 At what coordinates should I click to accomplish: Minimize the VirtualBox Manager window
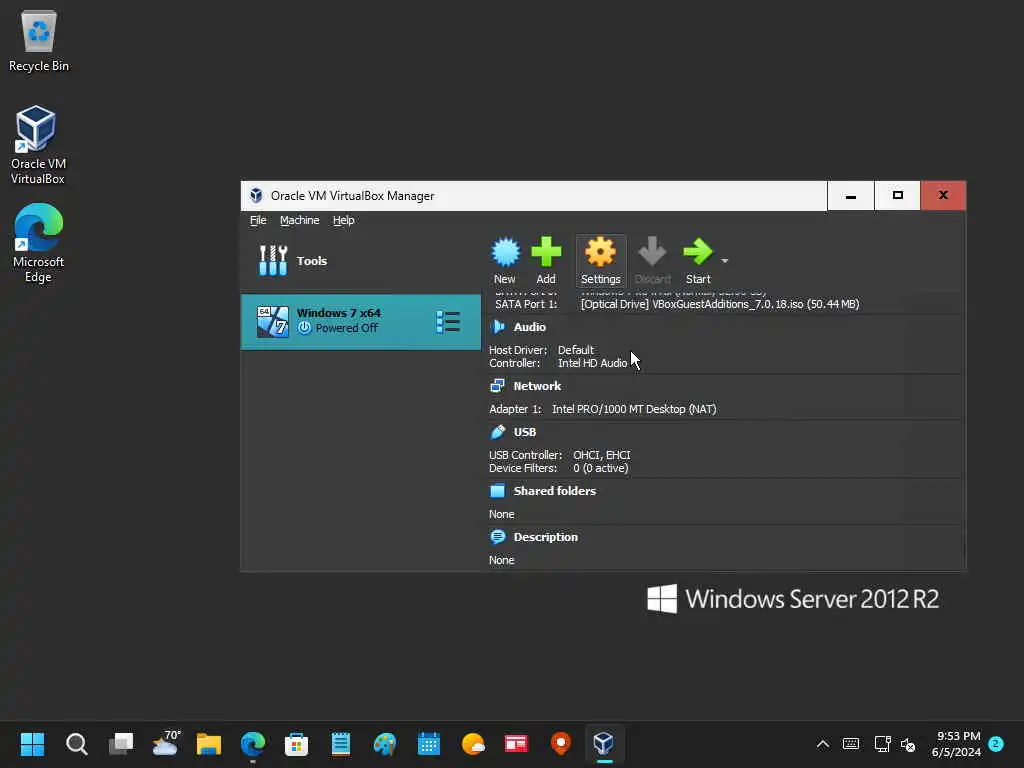click(x=850, y=196)
